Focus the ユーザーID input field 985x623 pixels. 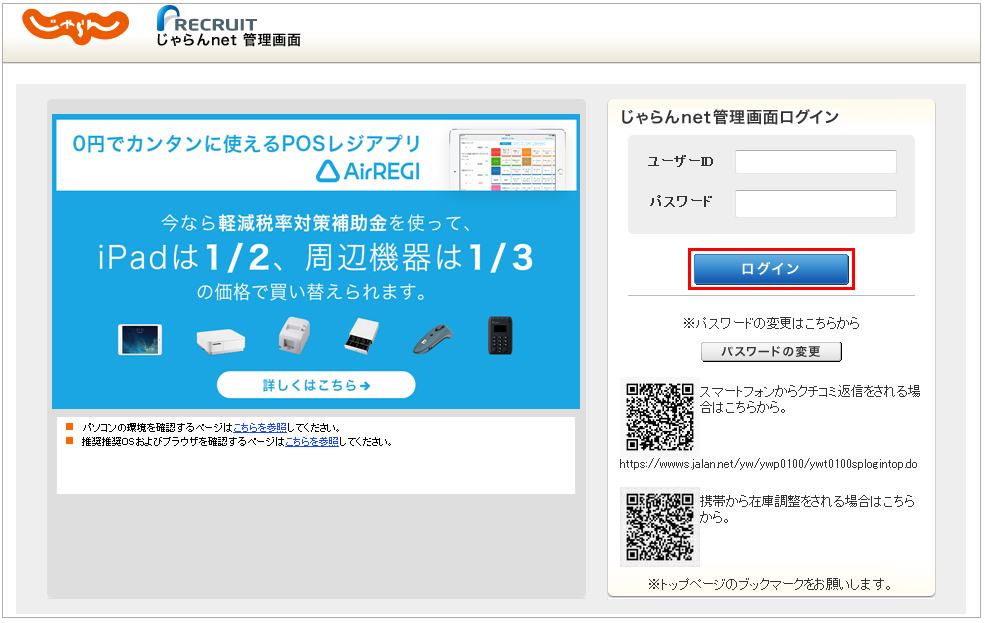point(815,162)
